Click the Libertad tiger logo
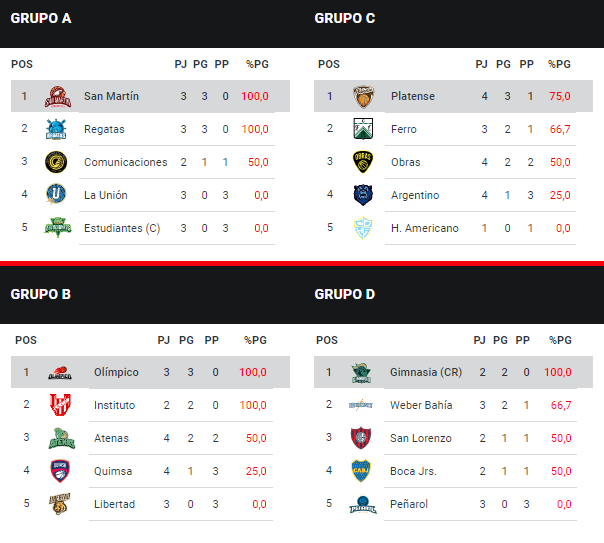Image resolution: width=604 pixels, height=543 pixels. pyautogui.click(x=60, y=504)
